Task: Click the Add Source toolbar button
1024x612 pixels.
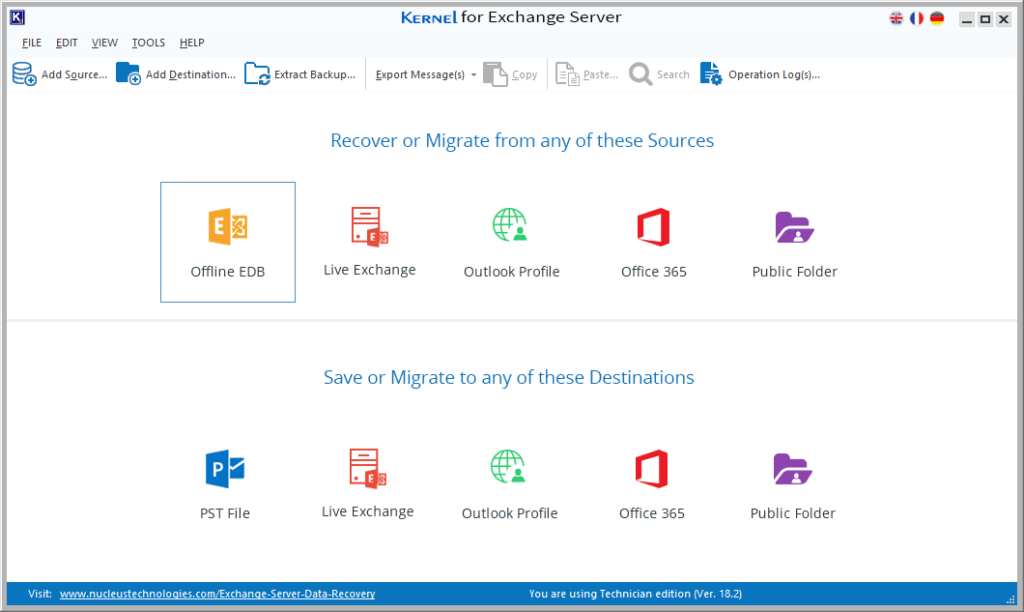Action: [x=59, y=74]
